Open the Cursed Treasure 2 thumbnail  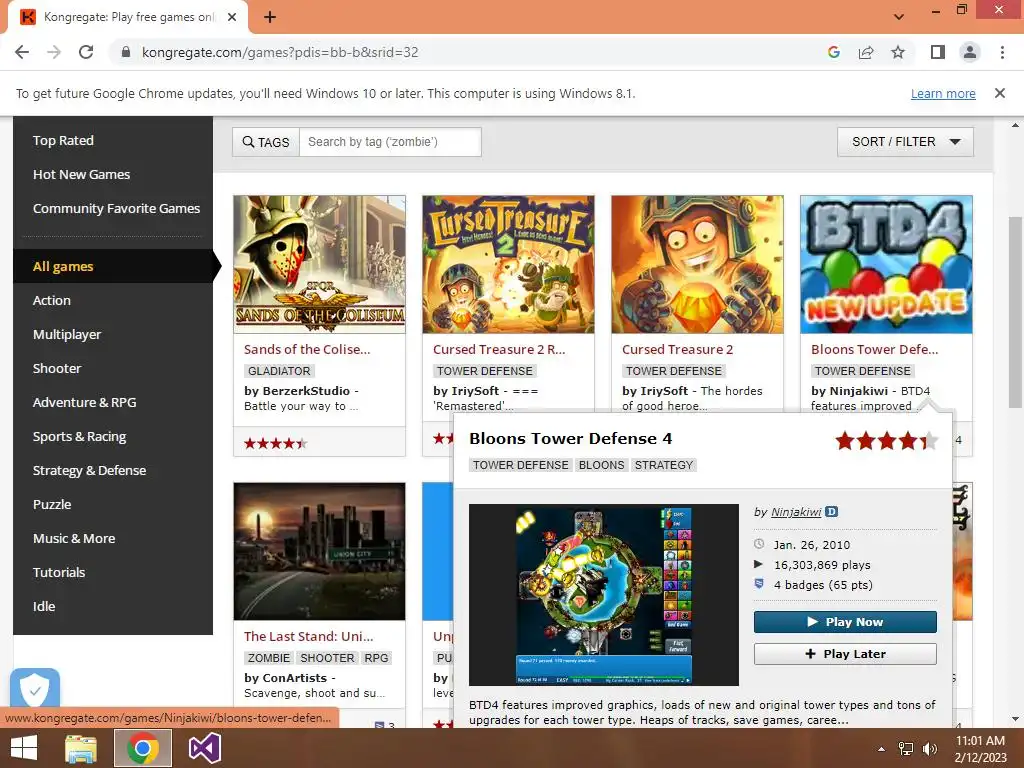[x=697, y=264]
